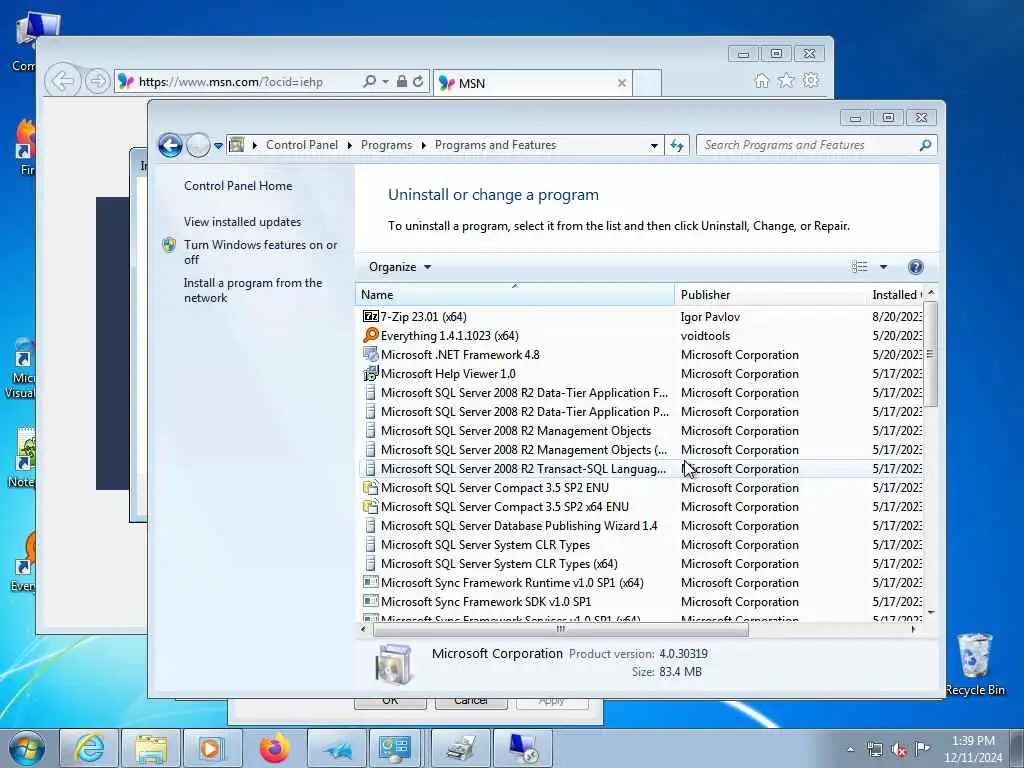The image size is (1024, 768).
Task: Open Internet Explorer Favorites star
Action: [x=786, y=80]
